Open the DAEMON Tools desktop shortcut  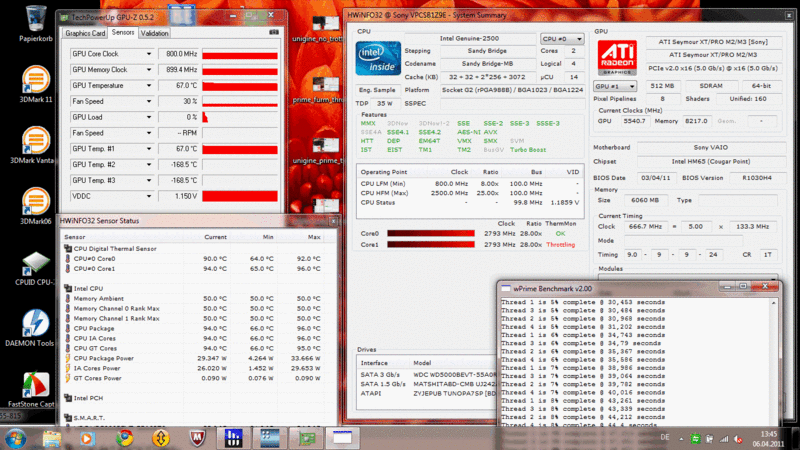(x=30, y=328)
